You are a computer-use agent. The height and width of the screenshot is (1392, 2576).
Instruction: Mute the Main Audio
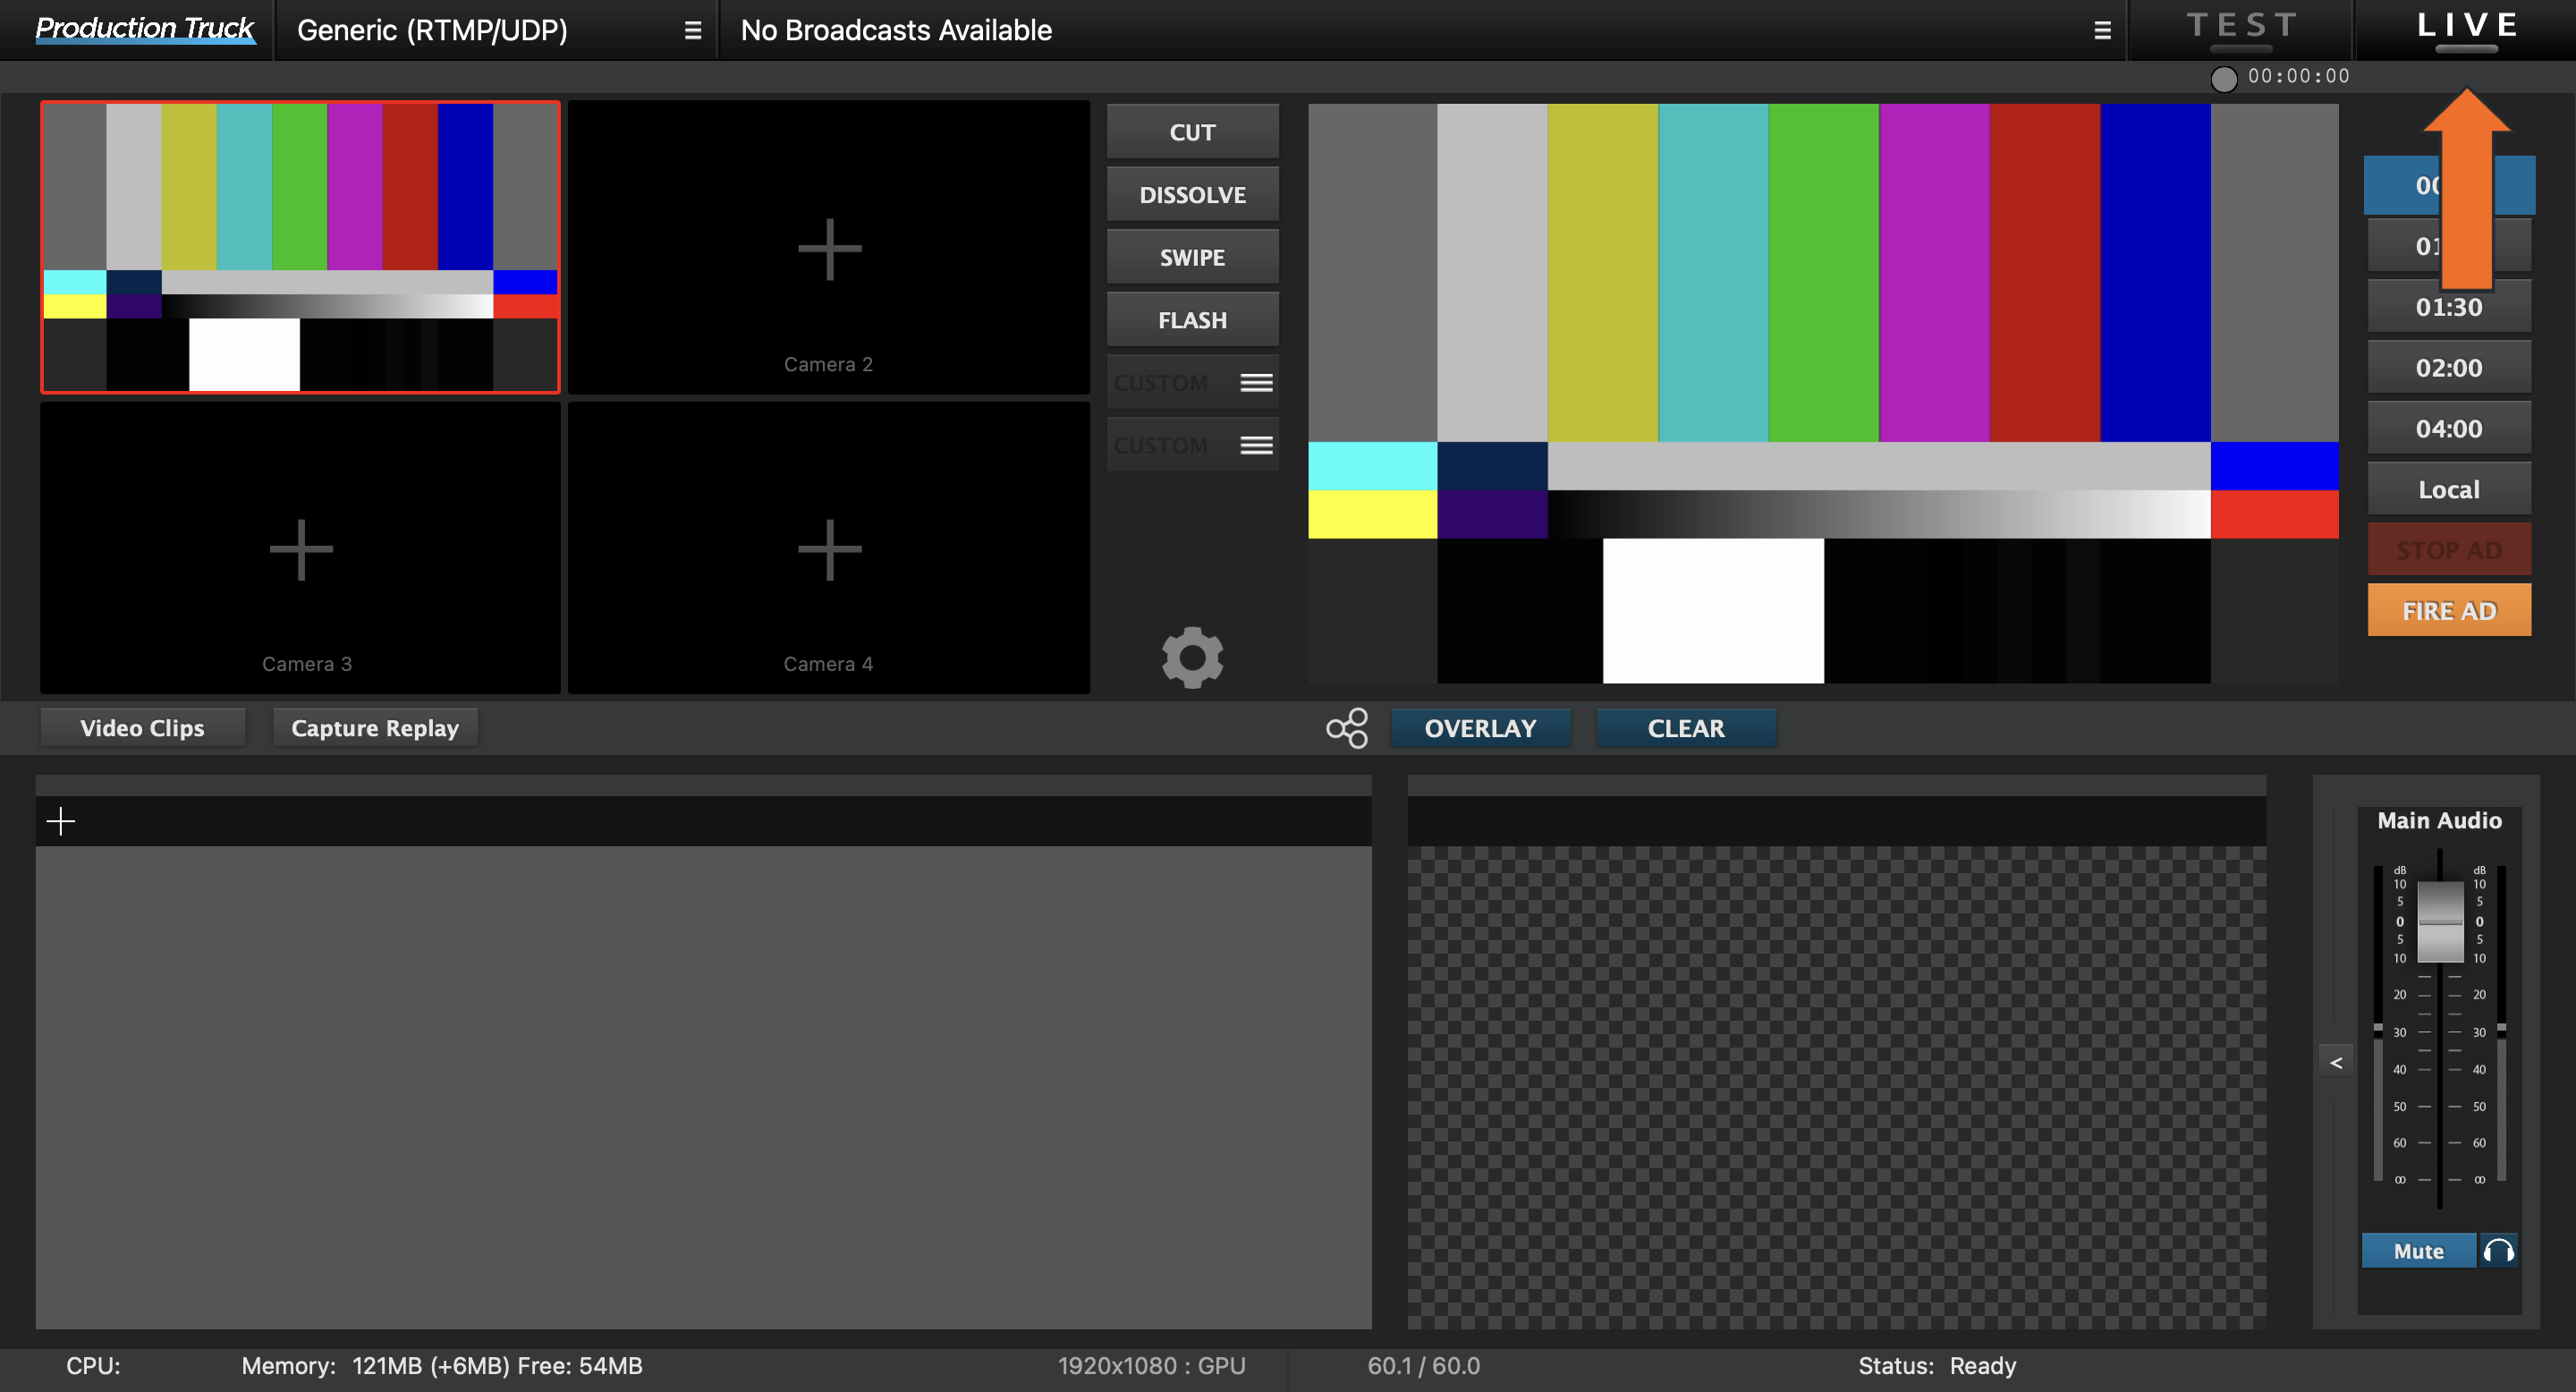[x=2418, y=1250]
